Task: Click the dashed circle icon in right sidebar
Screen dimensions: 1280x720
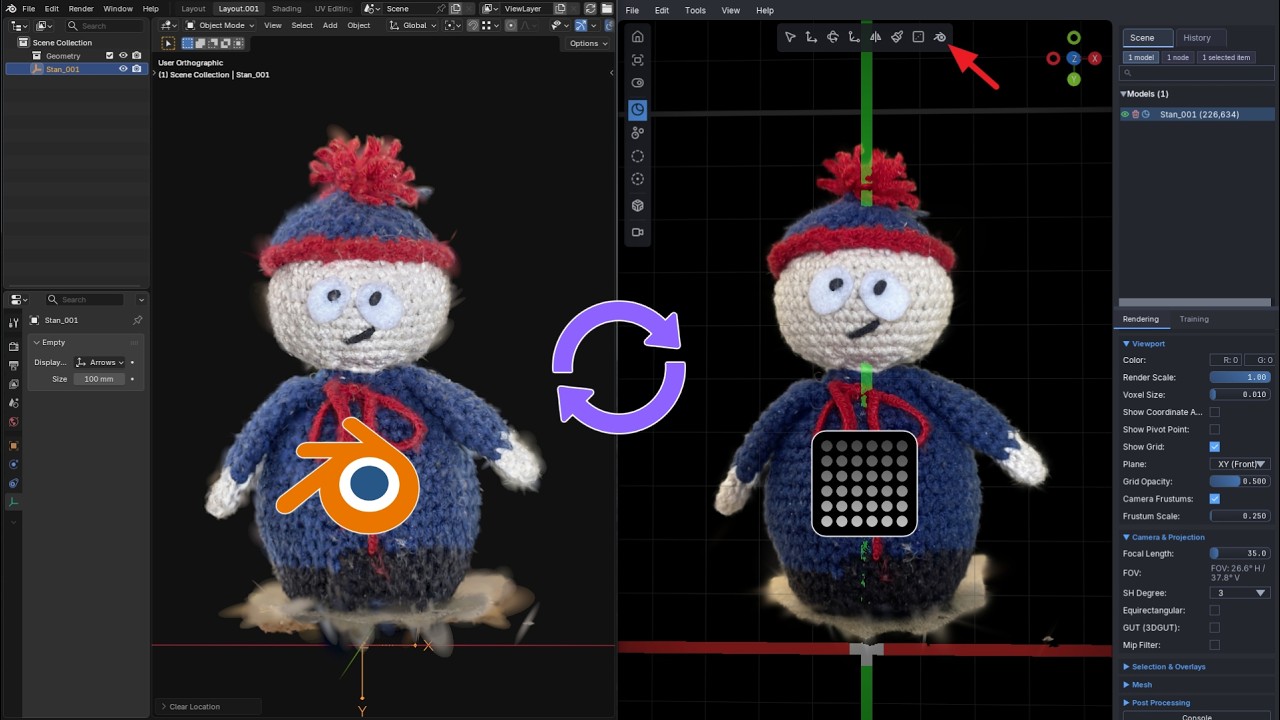Action: tap(637, 156)
